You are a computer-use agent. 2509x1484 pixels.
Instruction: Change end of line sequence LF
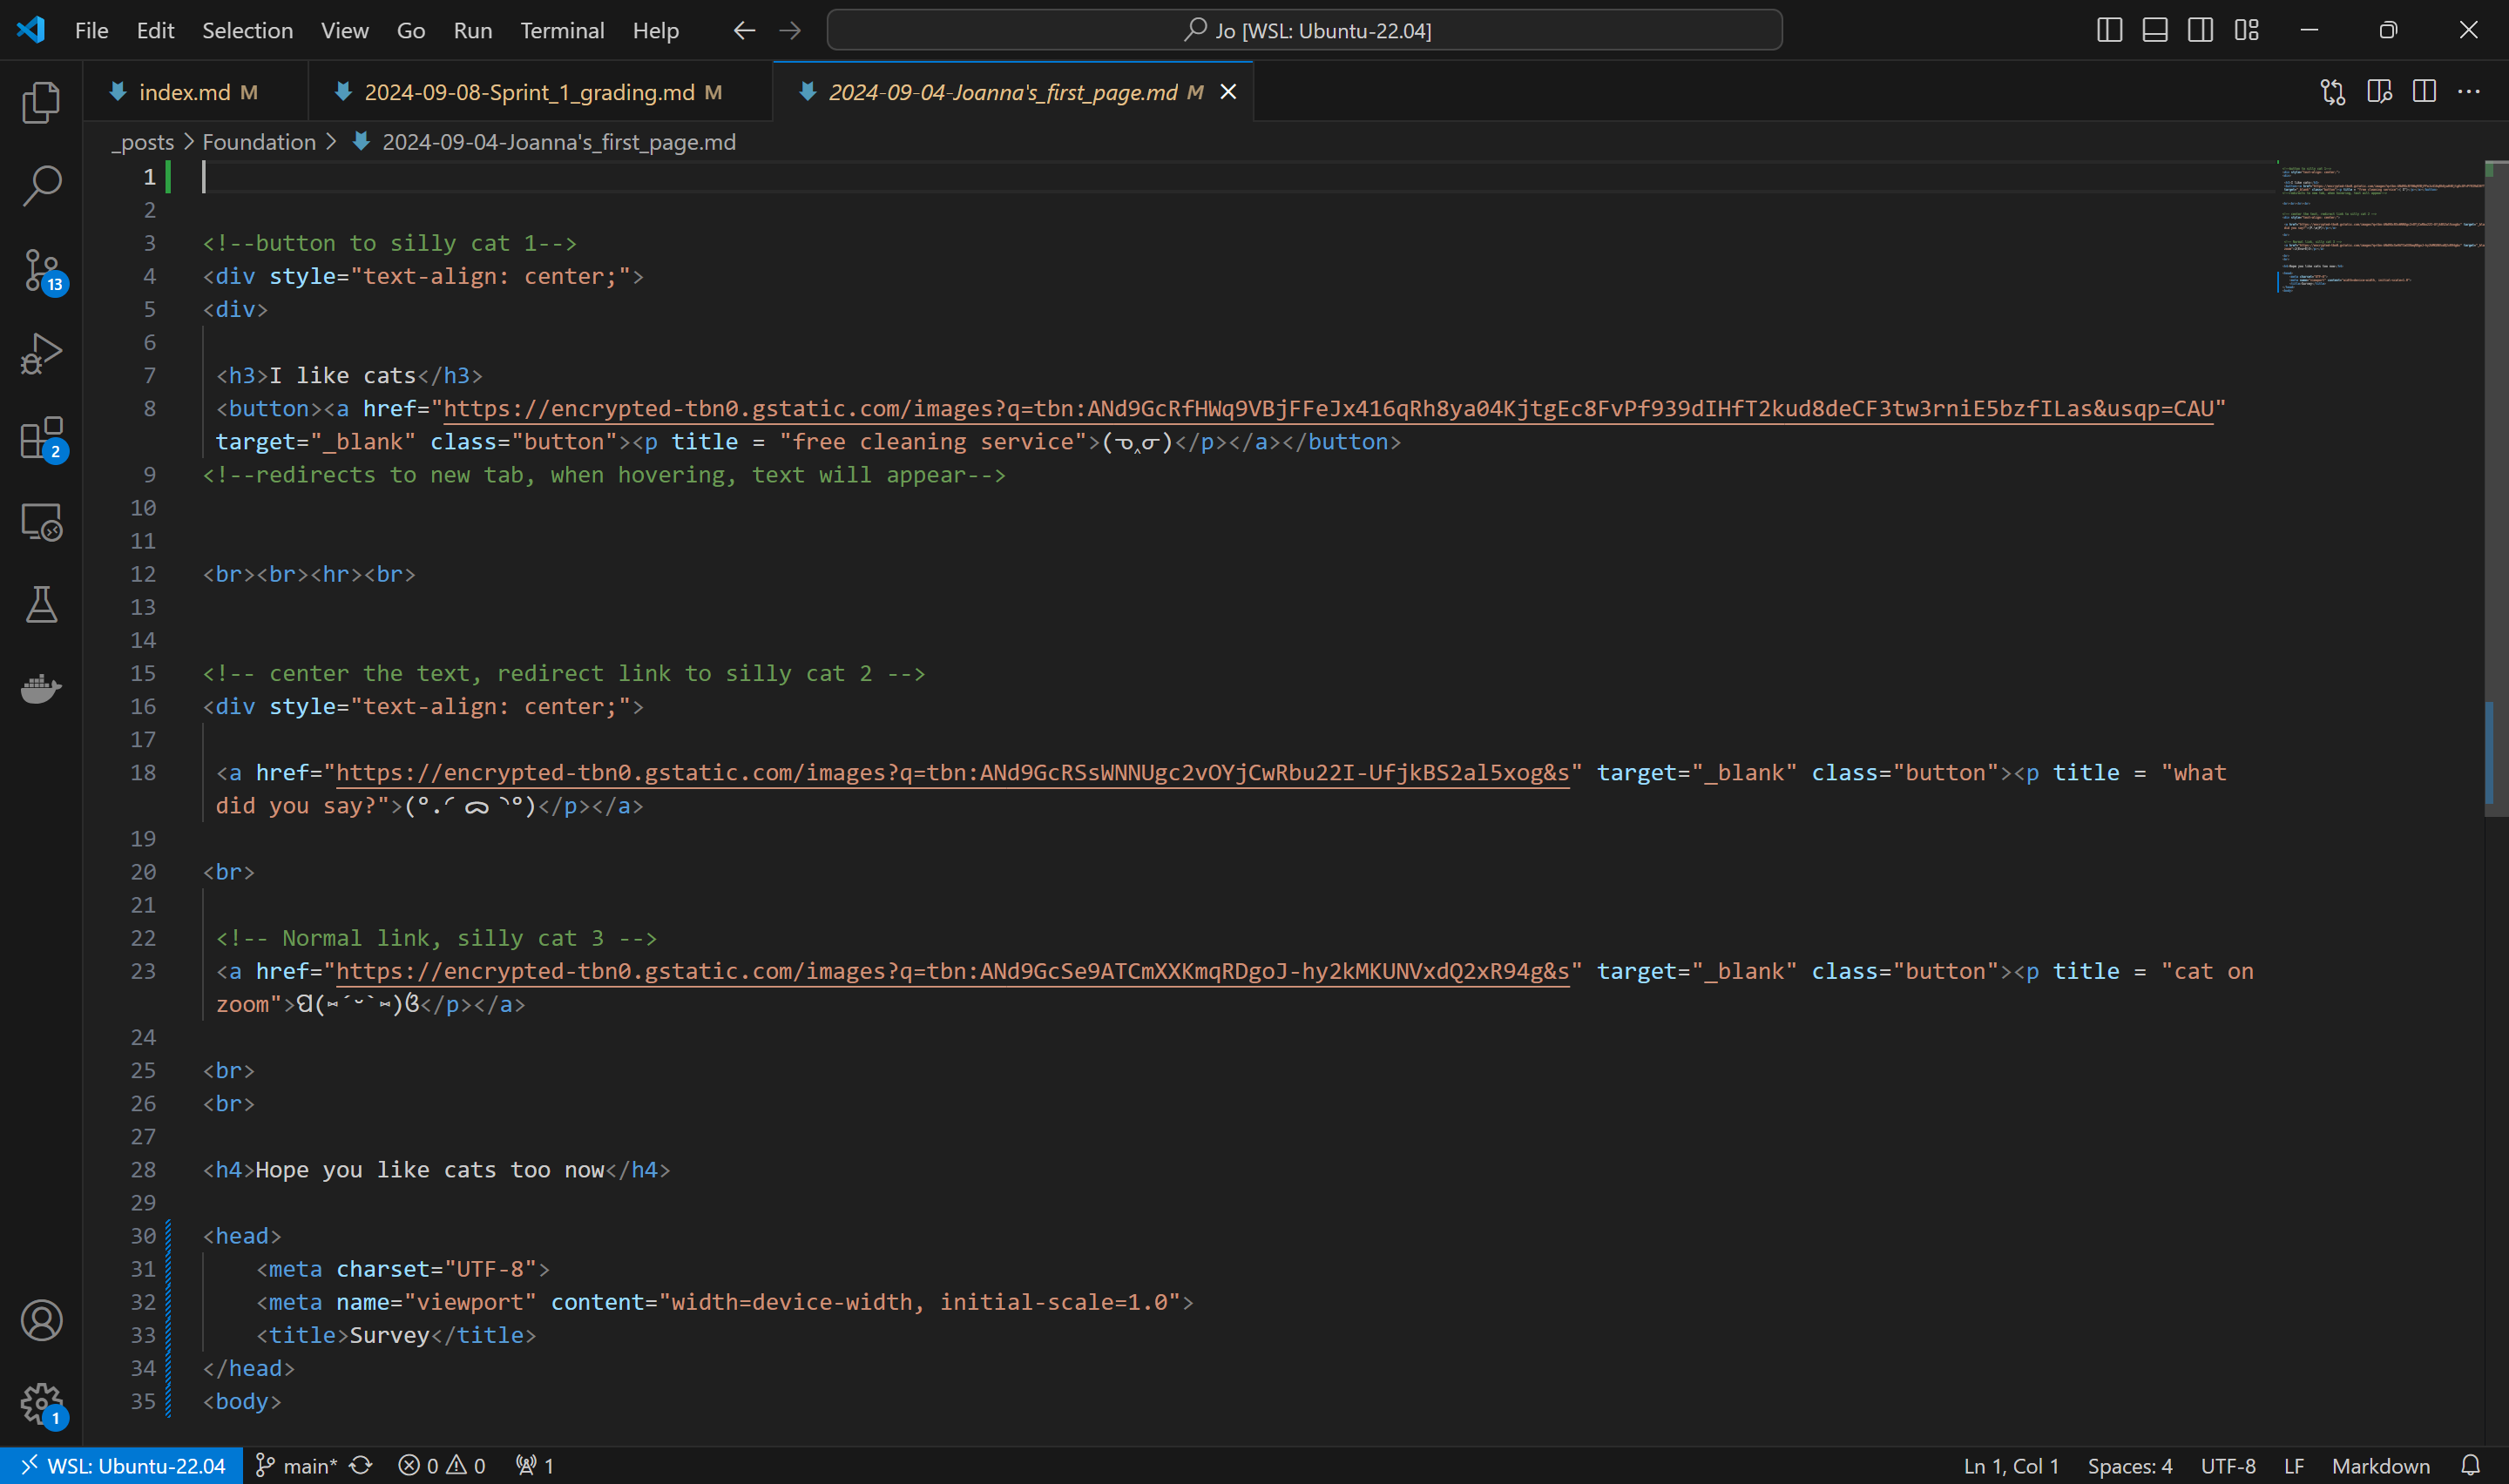tap(2294, 1466)
